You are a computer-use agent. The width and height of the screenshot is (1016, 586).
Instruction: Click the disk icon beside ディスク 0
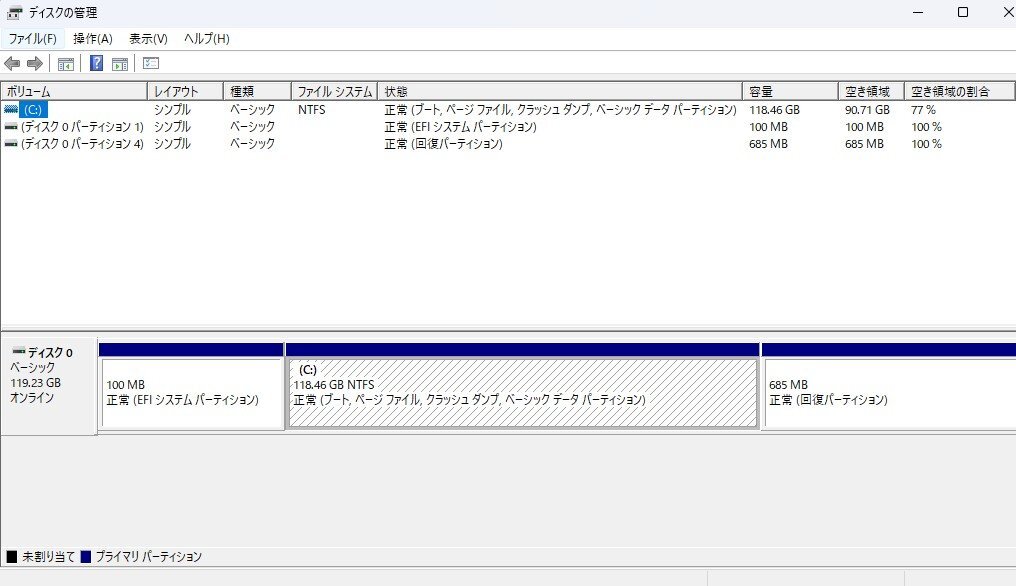coord(17,350)
